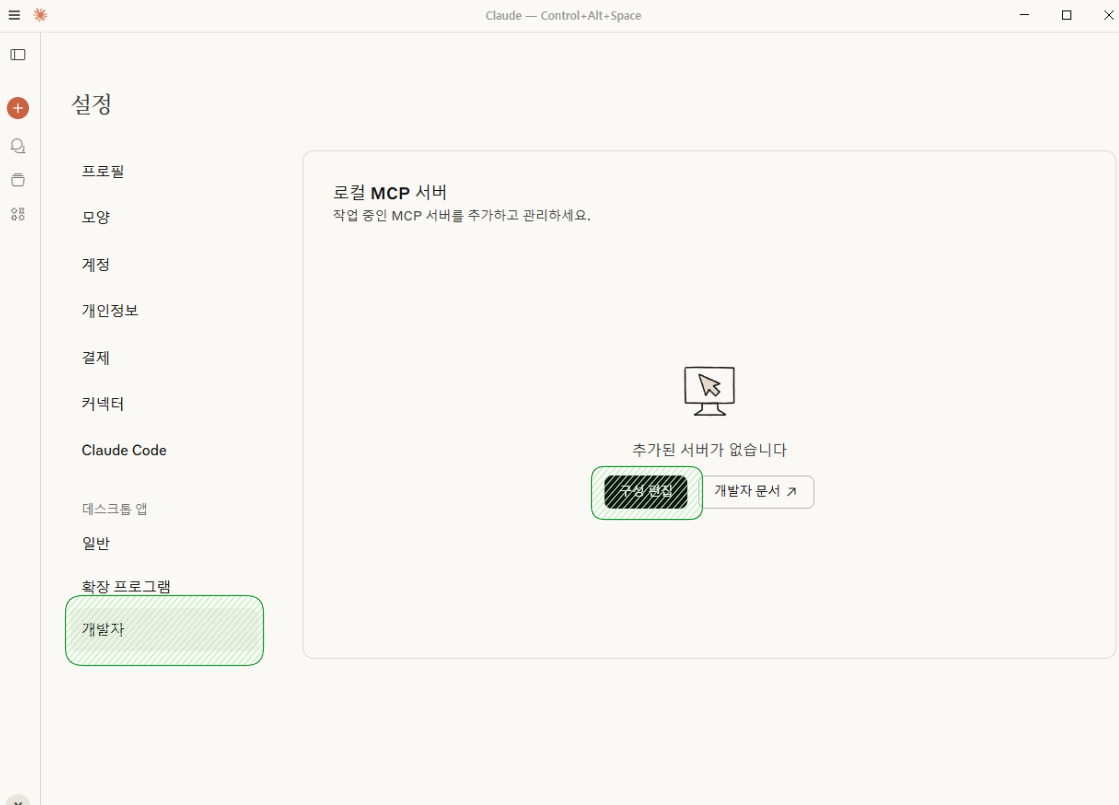Select 계정 settings section
Viewport: 1119px width, 805px height.
[x=96, y=265]
